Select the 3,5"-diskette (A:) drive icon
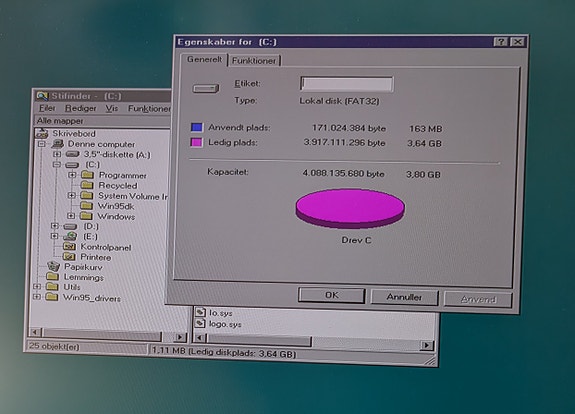Screen dimensions: 575x414 click(x=72, y=154)
